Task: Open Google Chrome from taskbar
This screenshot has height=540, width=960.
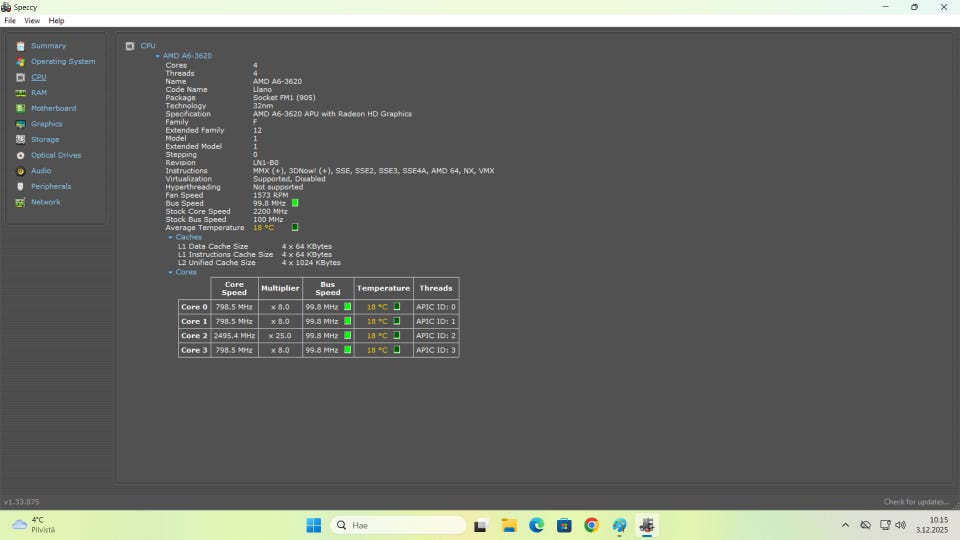Action: point(591,525)
